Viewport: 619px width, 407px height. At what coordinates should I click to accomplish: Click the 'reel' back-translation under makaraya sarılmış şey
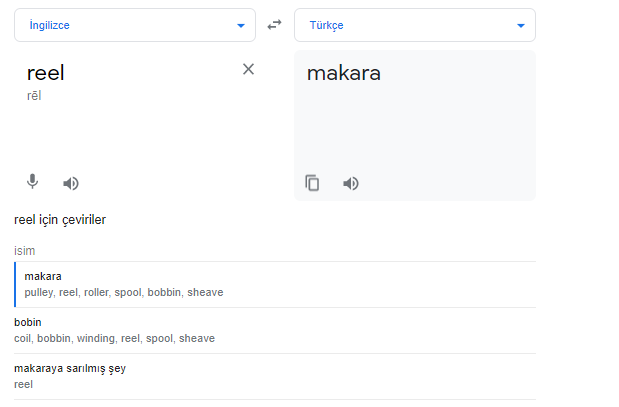(x=23, y=384)
